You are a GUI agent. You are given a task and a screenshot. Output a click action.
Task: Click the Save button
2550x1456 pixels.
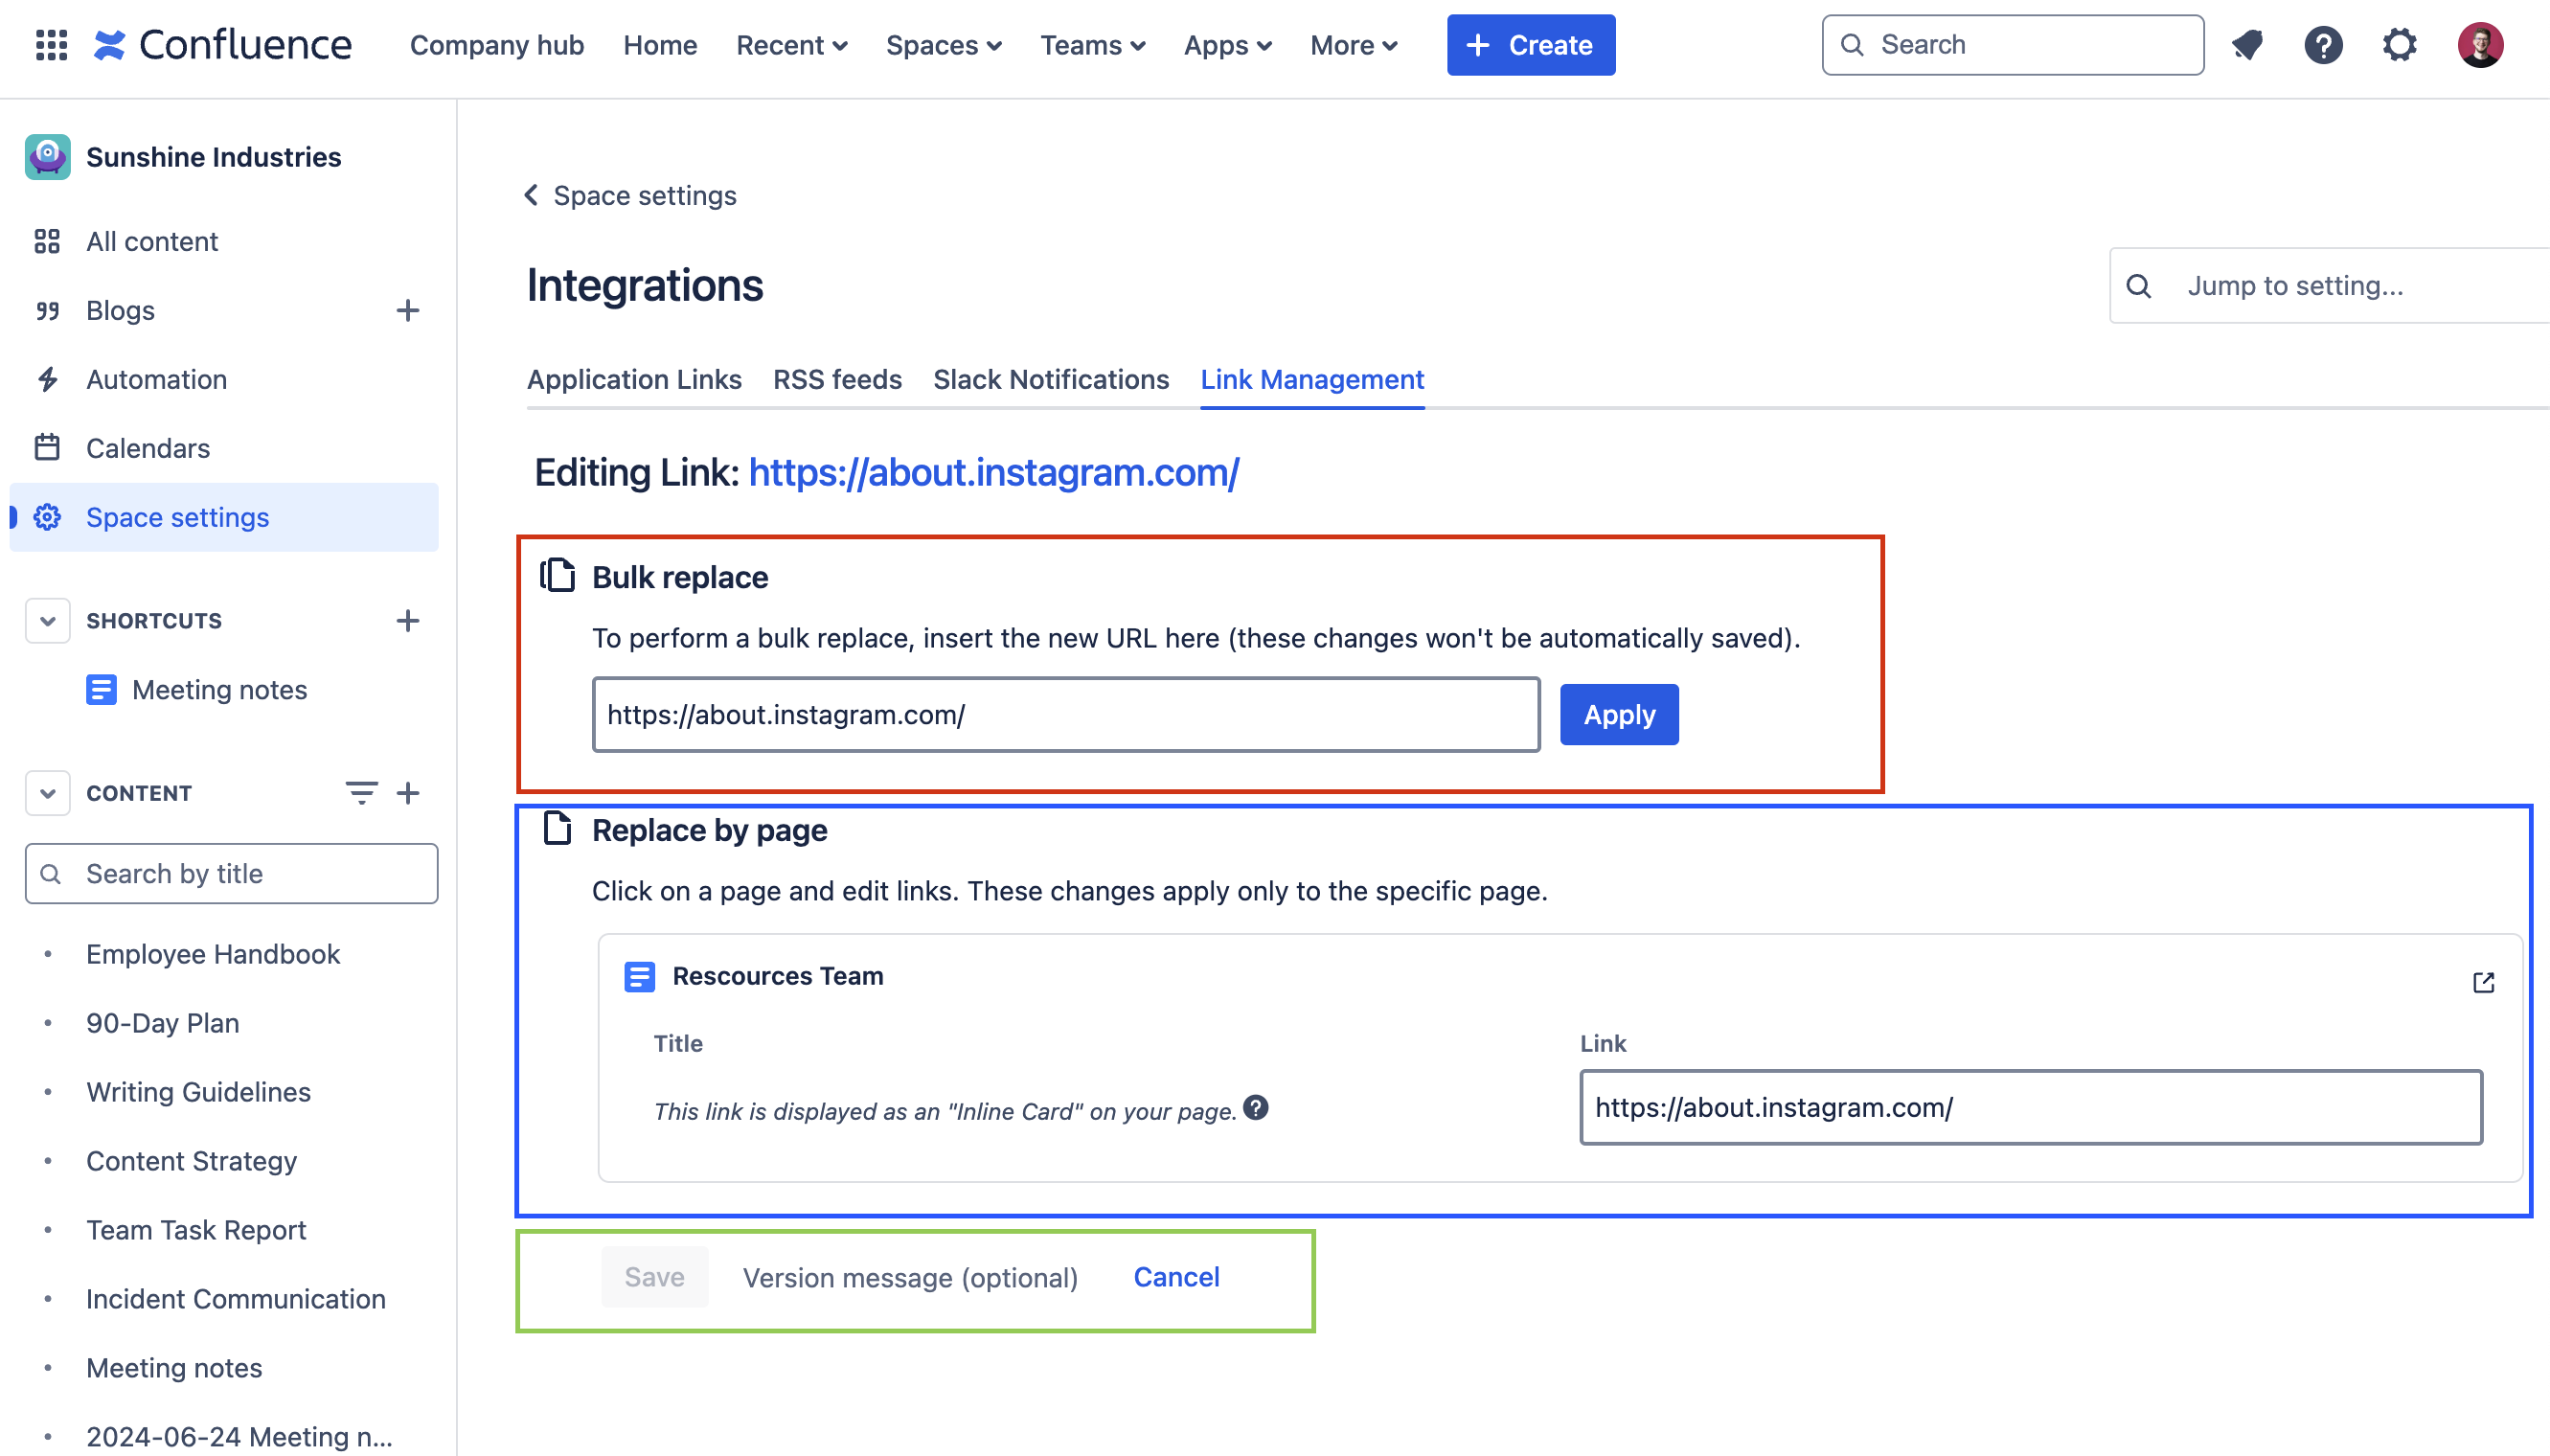[x=654, y=1277]
